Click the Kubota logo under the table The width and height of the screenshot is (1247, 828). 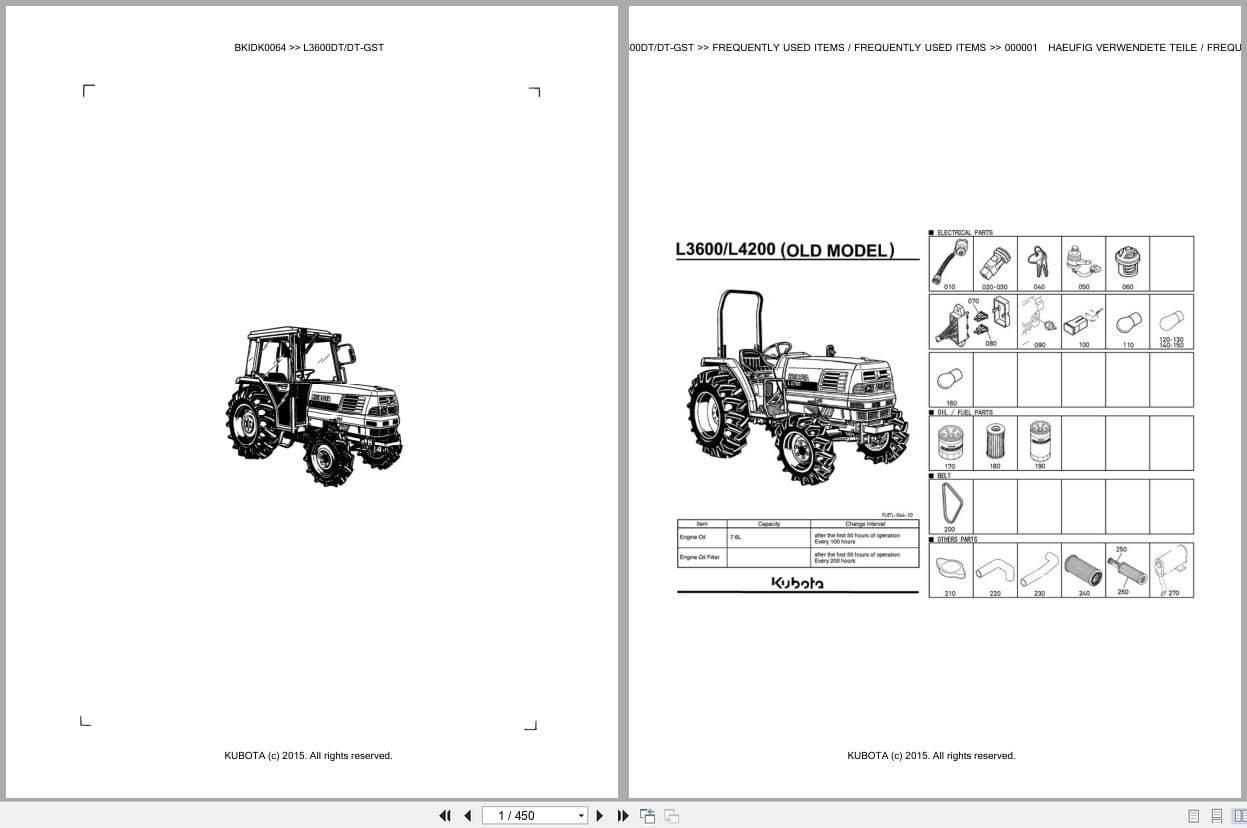(x=797, y=583)
